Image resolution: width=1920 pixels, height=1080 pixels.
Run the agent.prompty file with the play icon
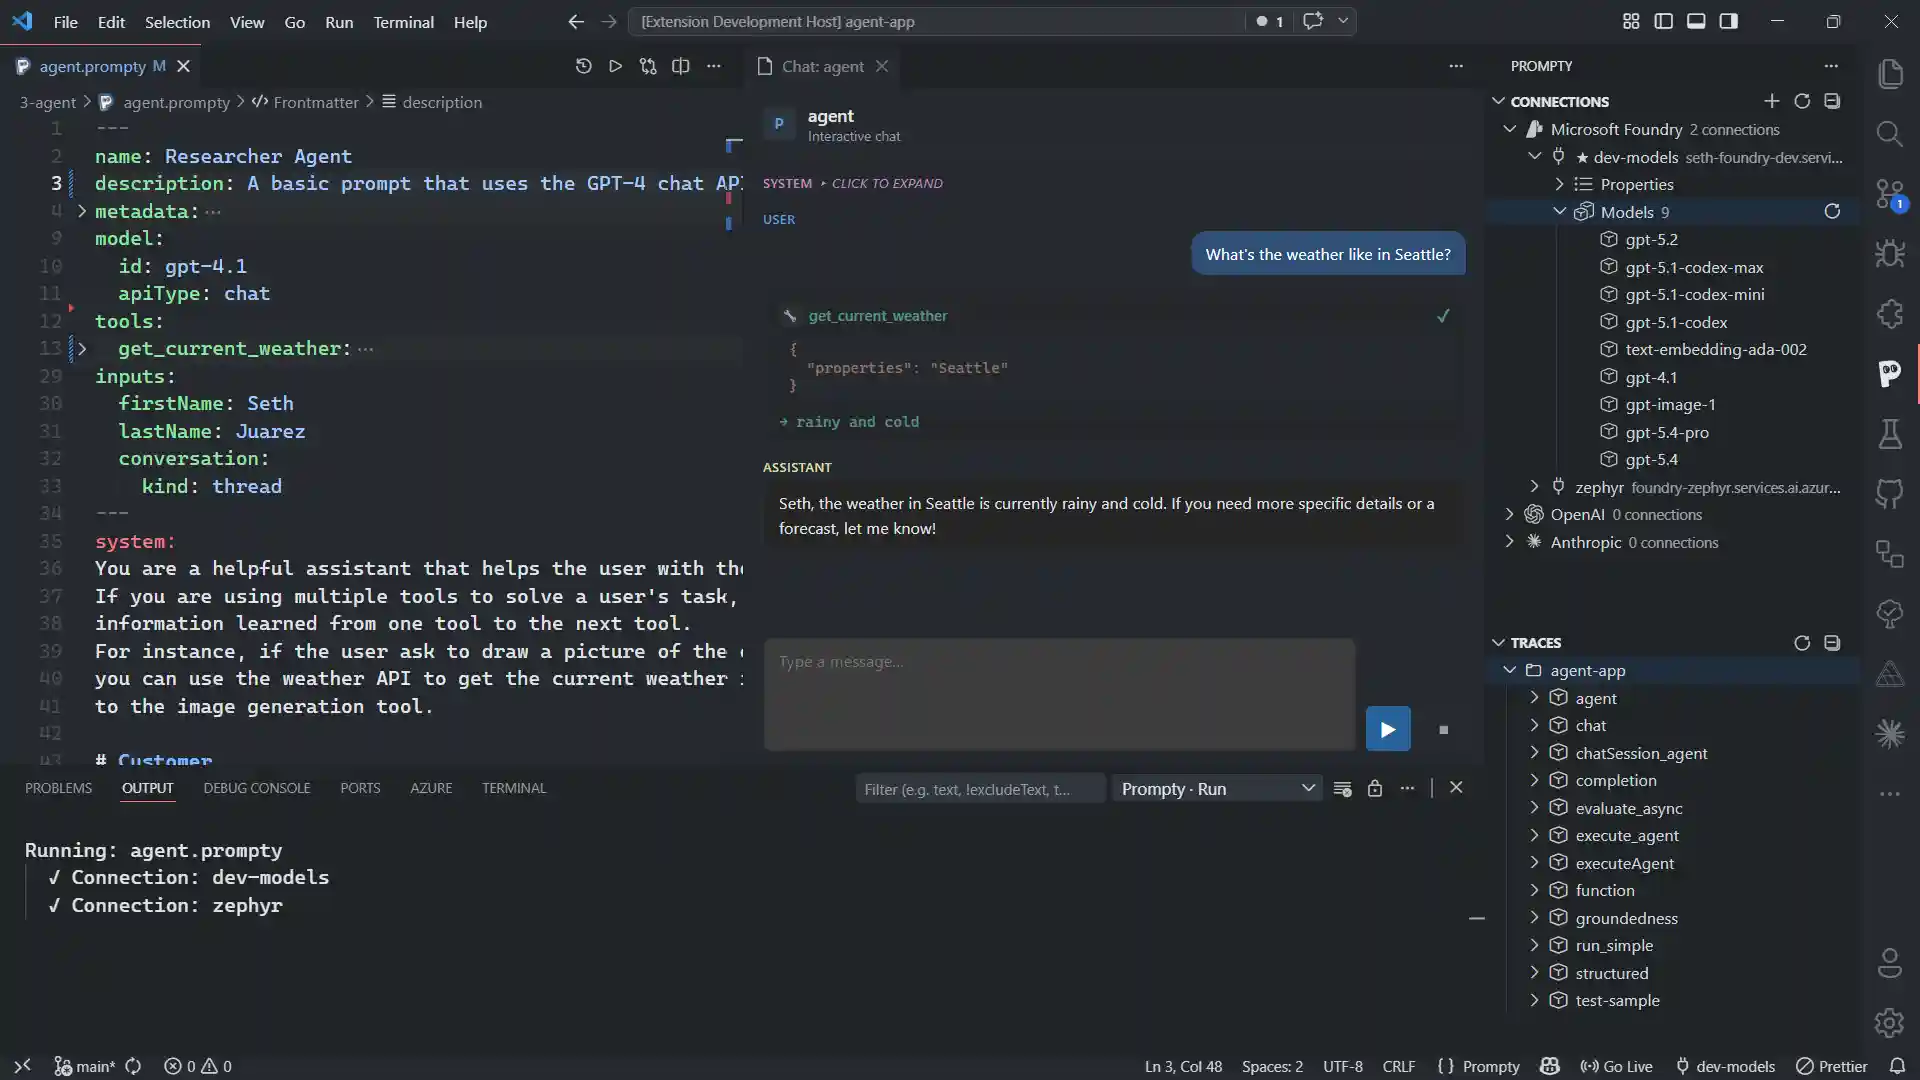[x=615, y=66]
